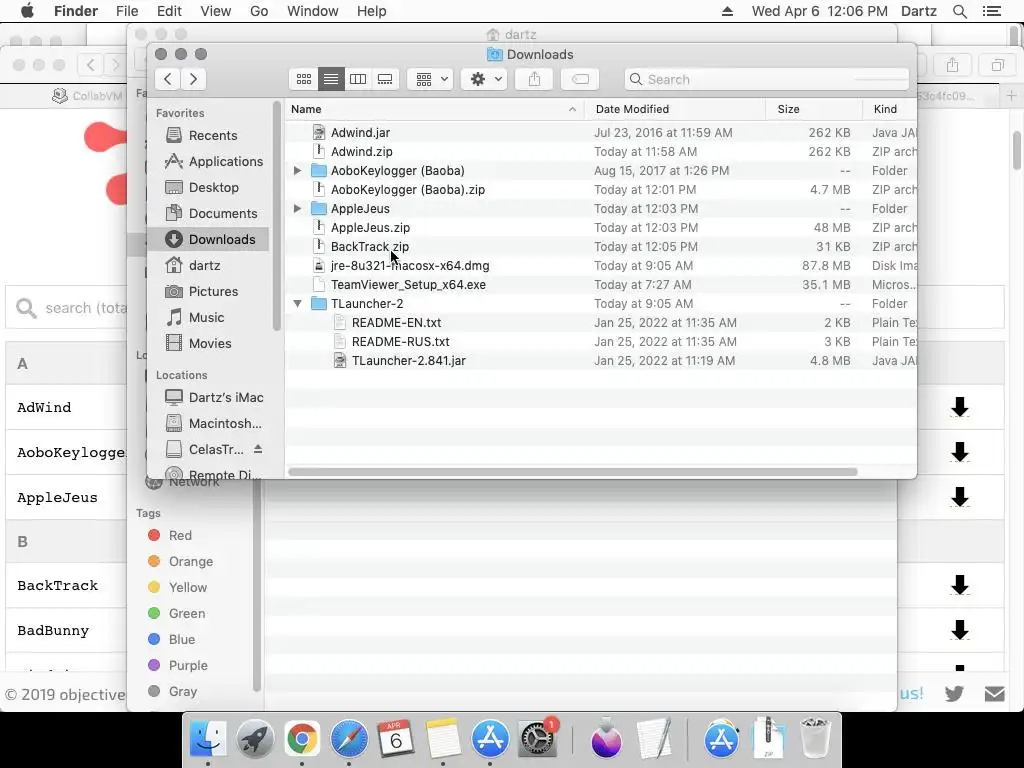Go back in Downloads window
The width and height of the screenshot is (1024, 768).
click(168, 79)
